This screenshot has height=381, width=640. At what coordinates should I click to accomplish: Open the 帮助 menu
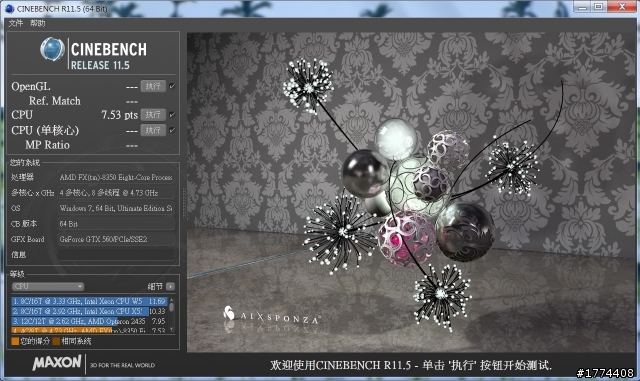click(x=38, y=23)
